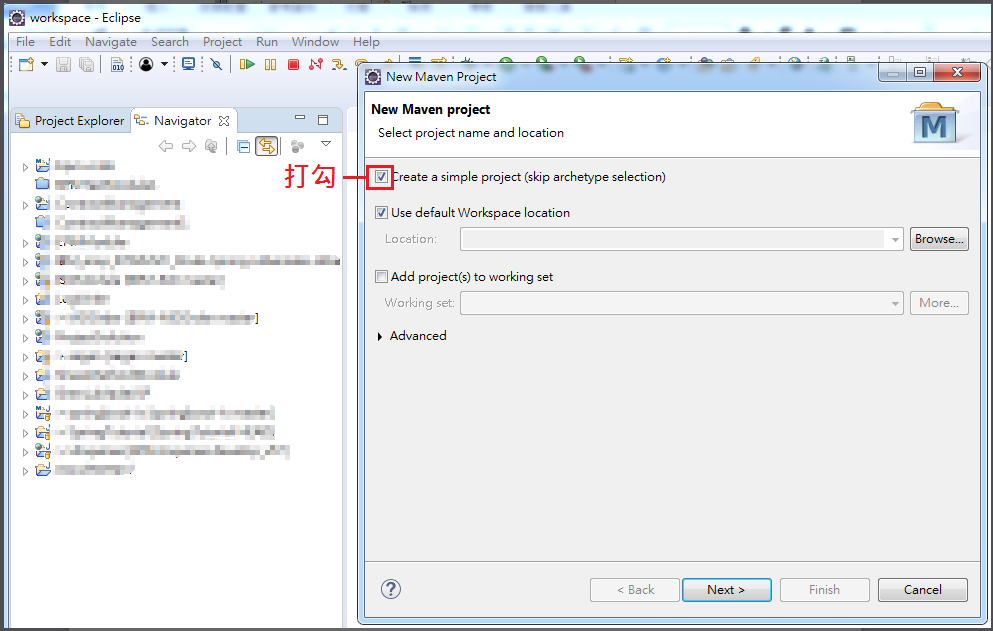Click the New Maven Project dialog title icon
Viewport: 993px width, 631px height.
[374, 77]
